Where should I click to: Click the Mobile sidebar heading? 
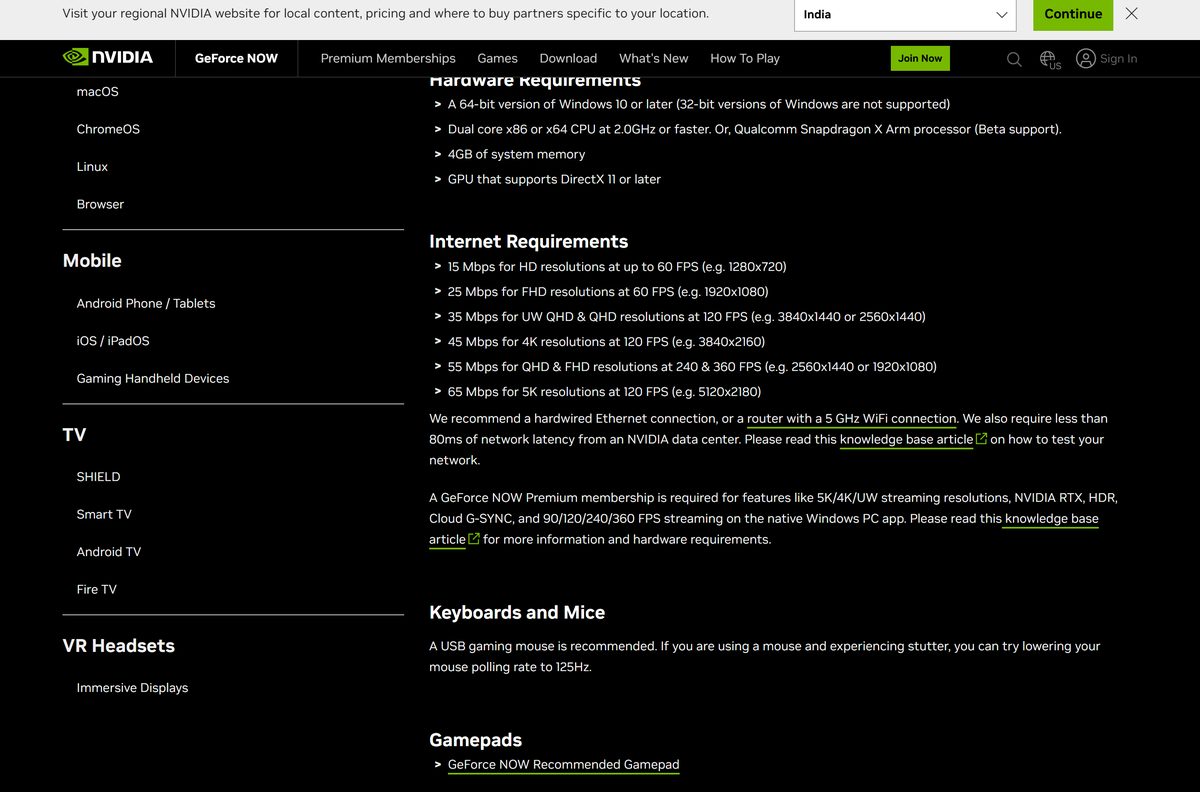(92, 260)
